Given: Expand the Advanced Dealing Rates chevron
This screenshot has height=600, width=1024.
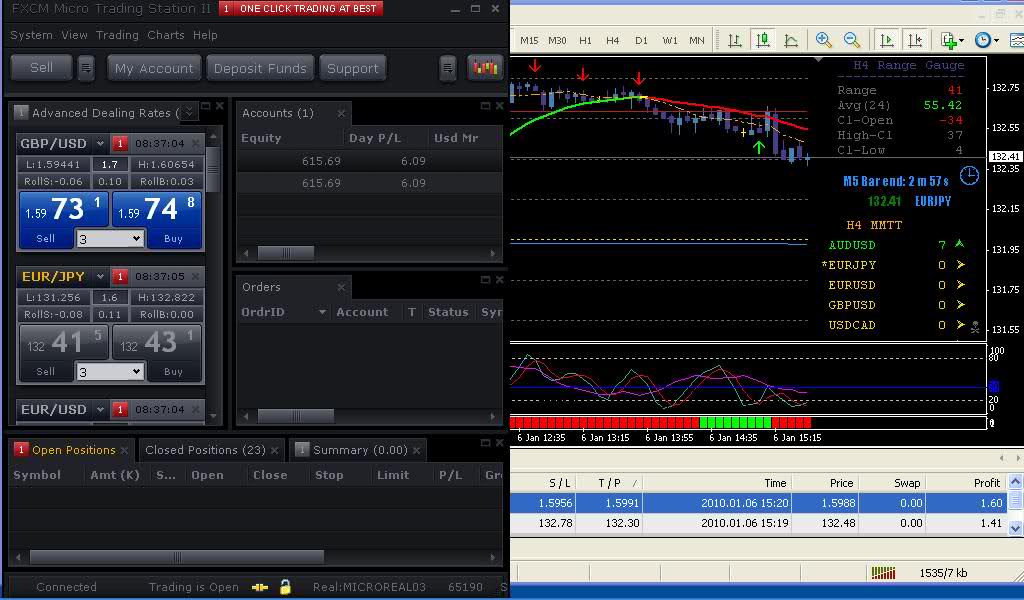Looking at the screenshot, I should click(x=190, y=113).
